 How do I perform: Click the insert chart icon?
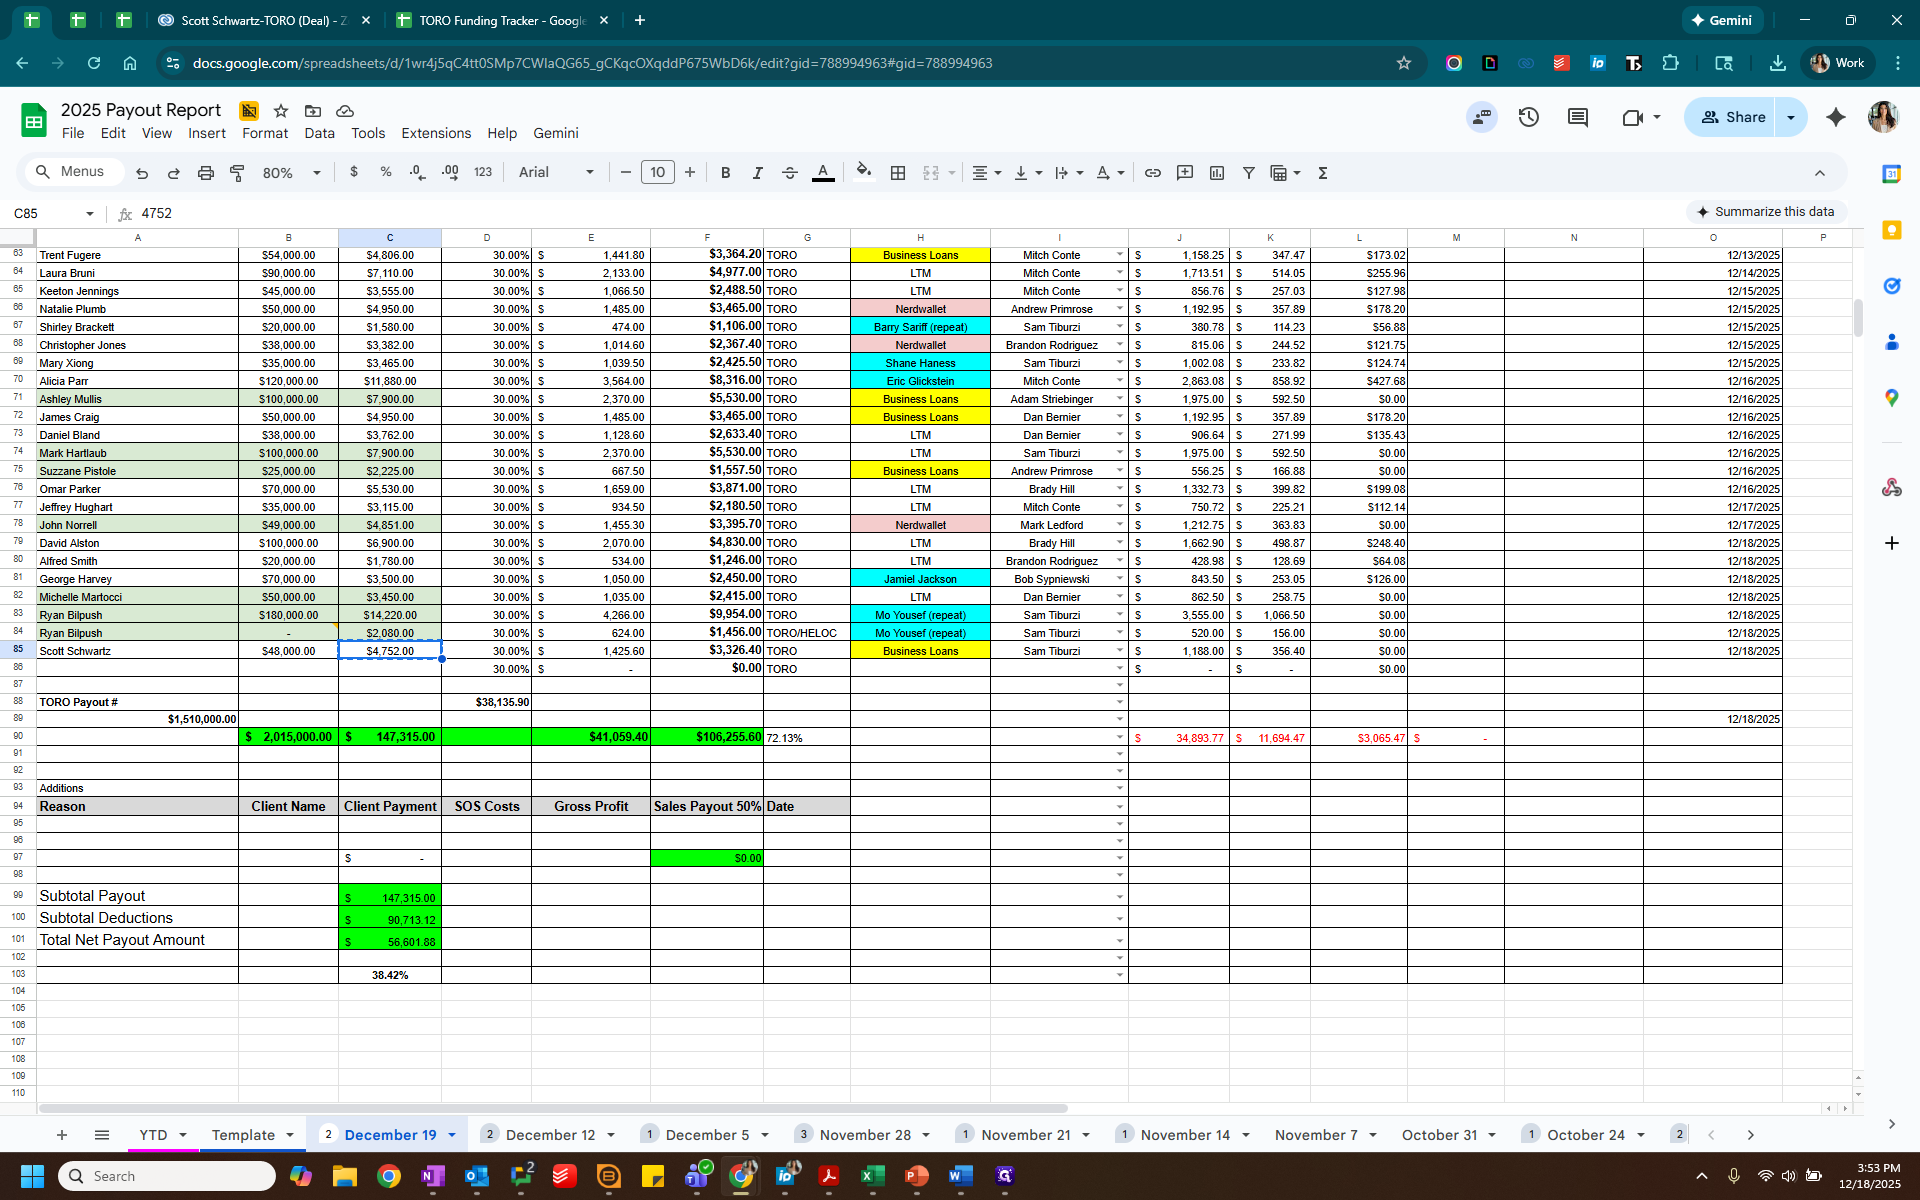tap(1216, 173)
